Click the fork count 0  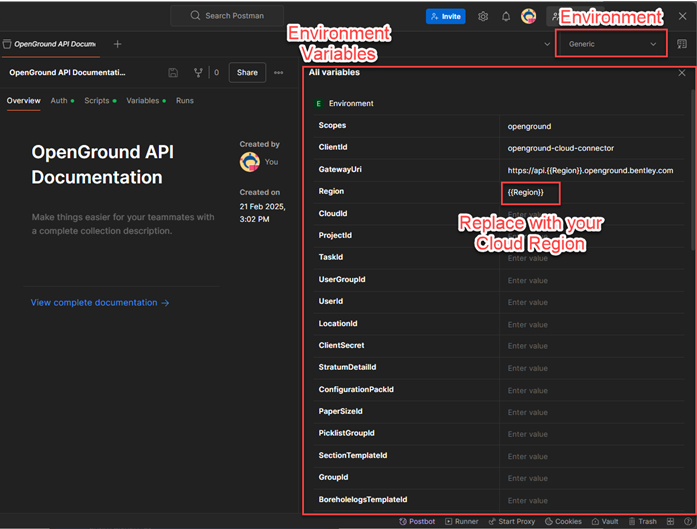click(216, 72)
